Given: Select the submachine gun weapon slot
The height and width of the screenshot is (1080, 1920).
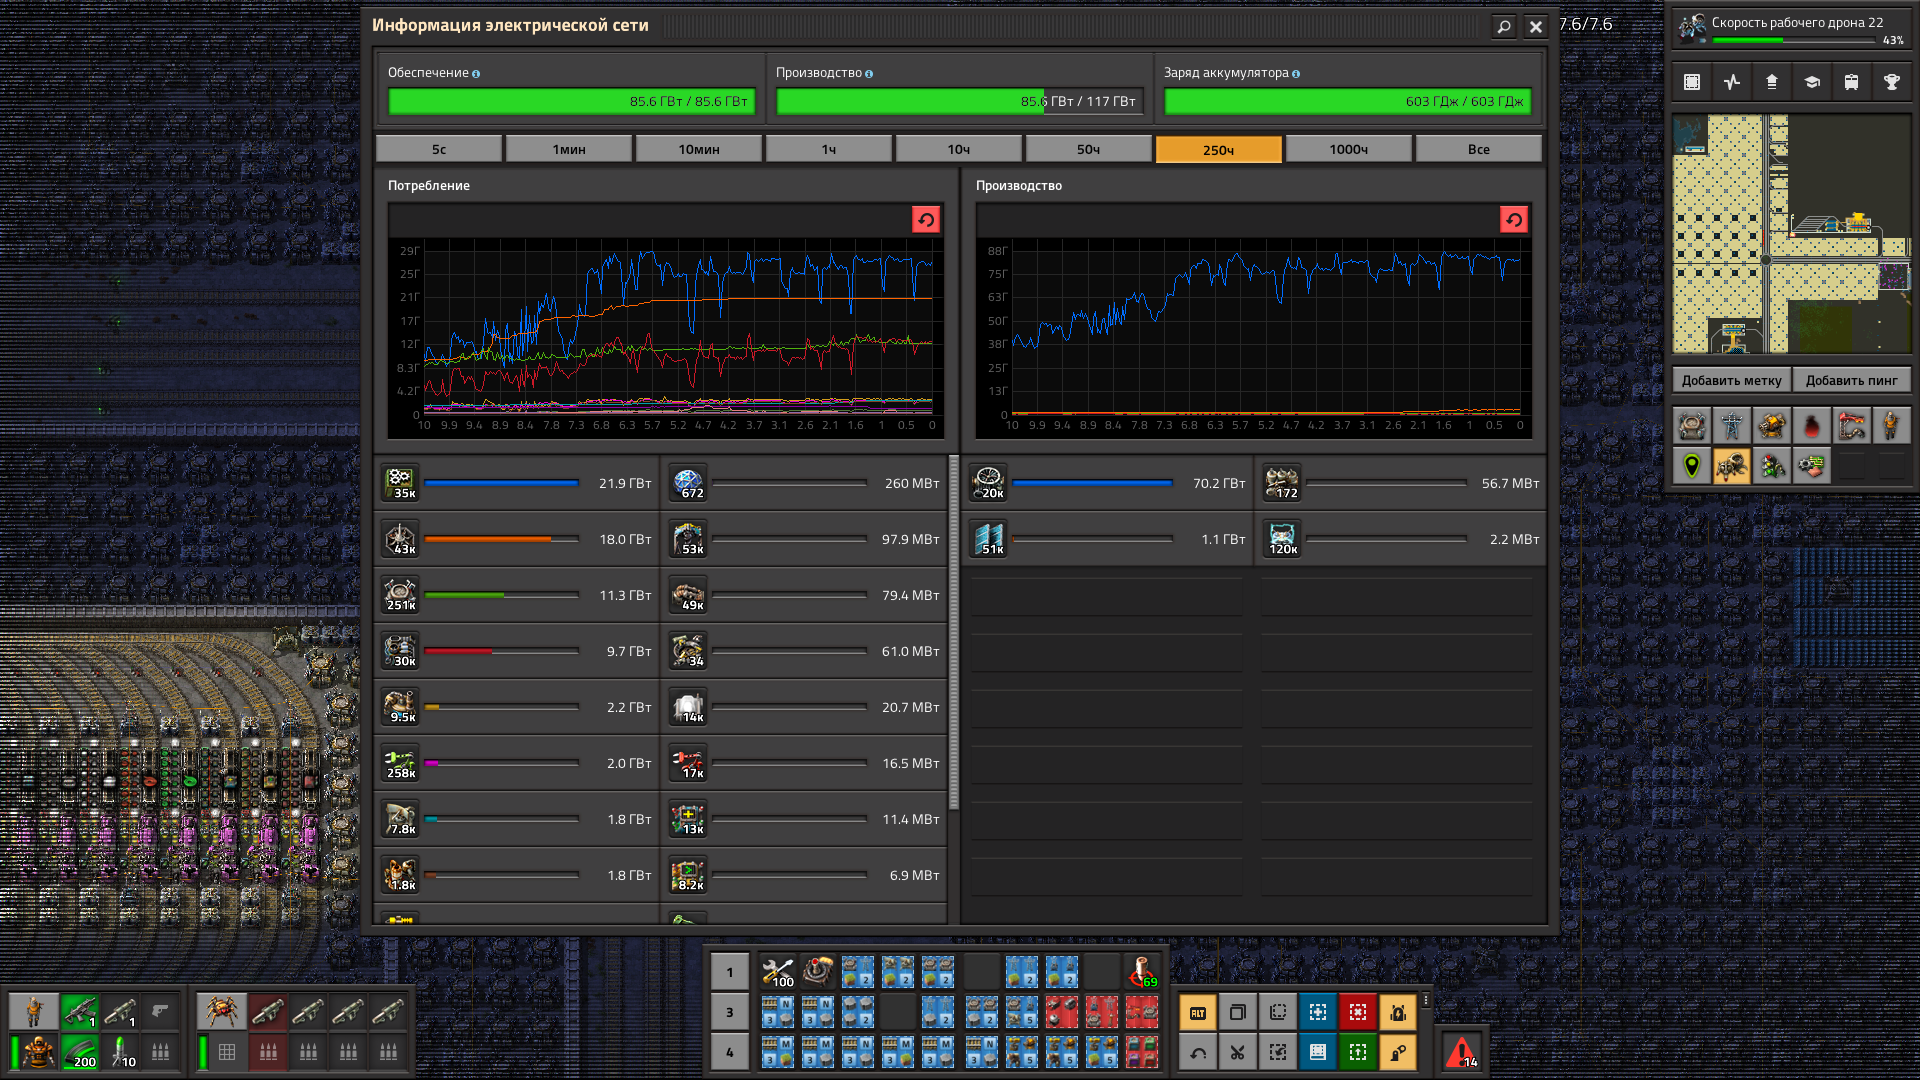Looking at the screenshot, I should (80, 1012).
